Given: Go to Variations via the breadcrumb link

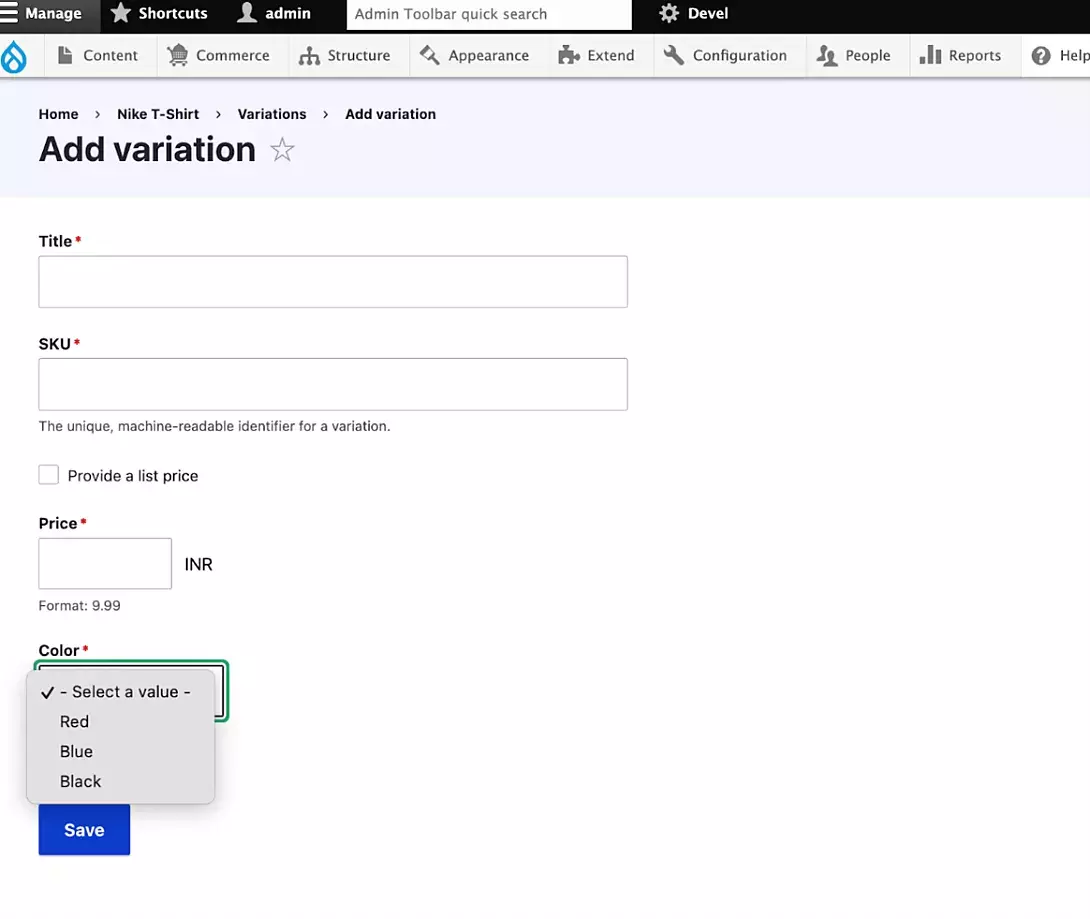Looking at the screenshot, I should point(271,114).
